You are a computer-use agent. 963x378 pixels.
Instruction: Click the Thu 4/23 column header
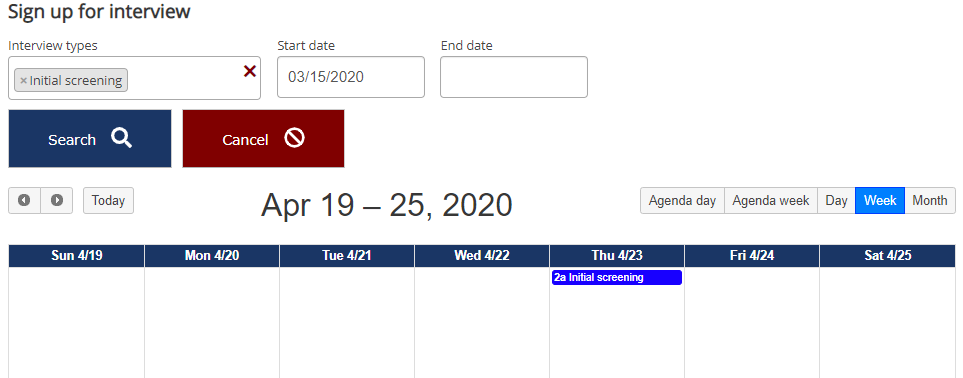tap(617, 256)
